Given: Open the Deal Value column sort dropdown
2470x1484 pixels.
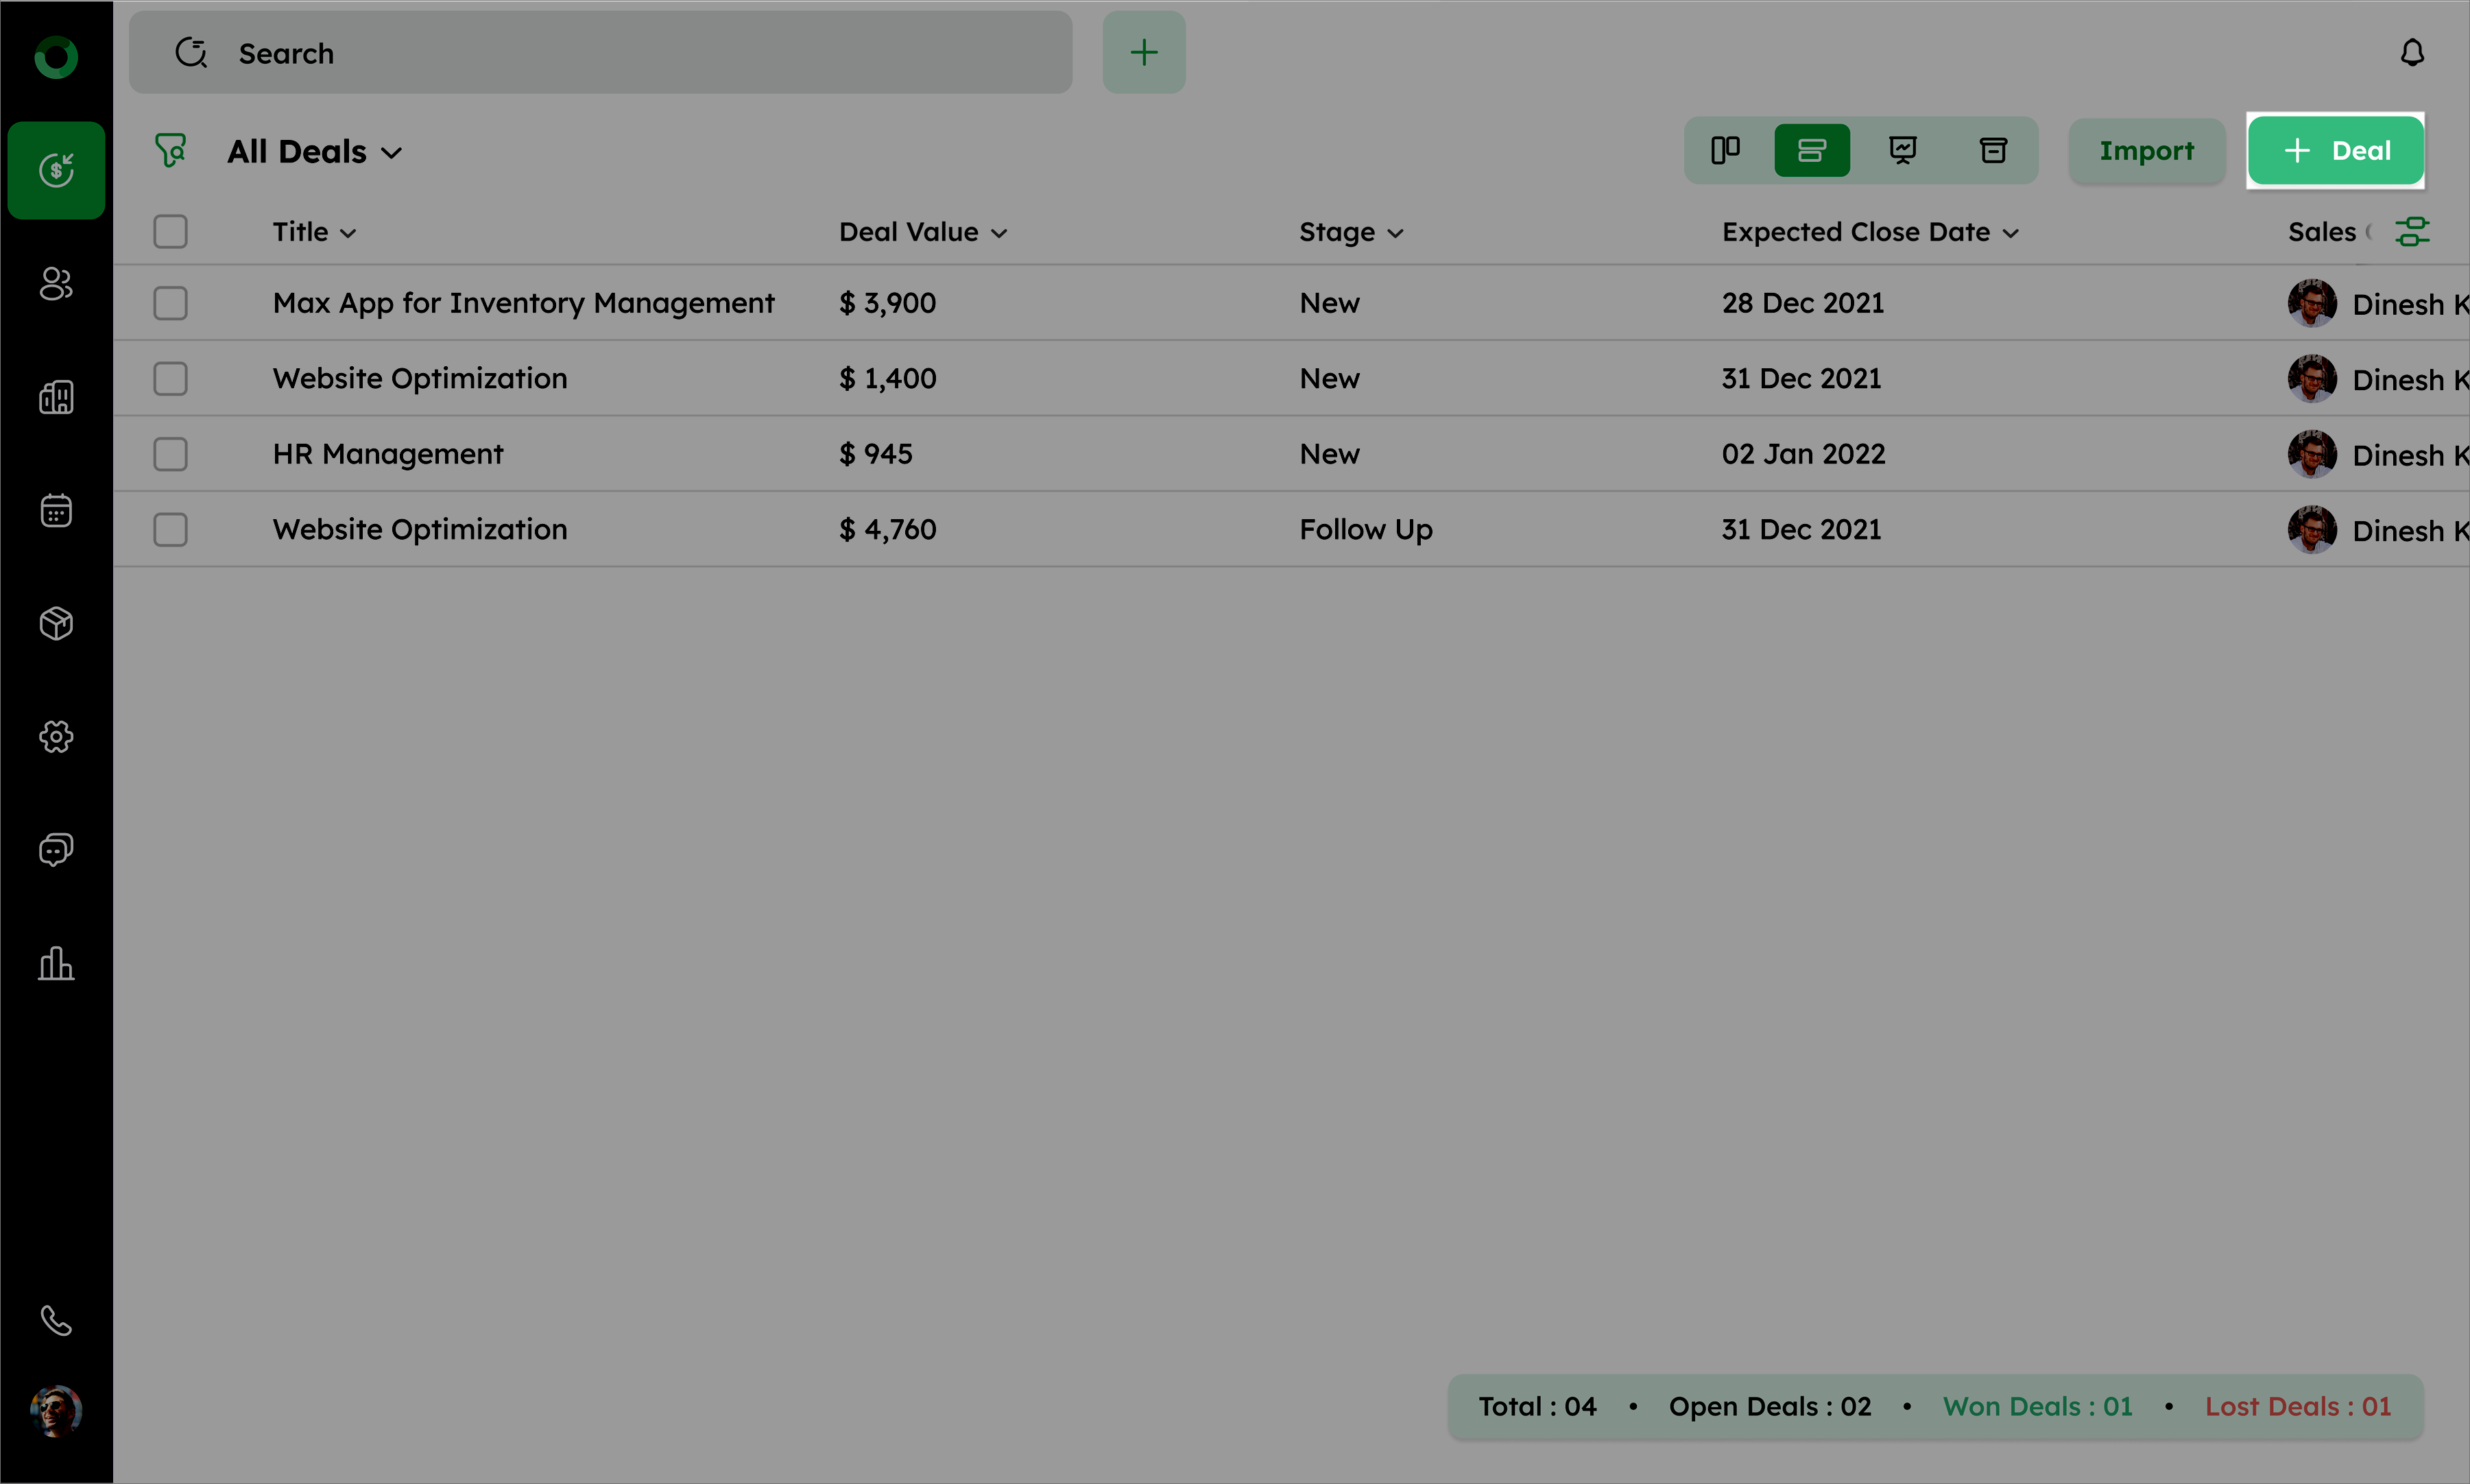Looking at the screenshot, I should point(922,232).
